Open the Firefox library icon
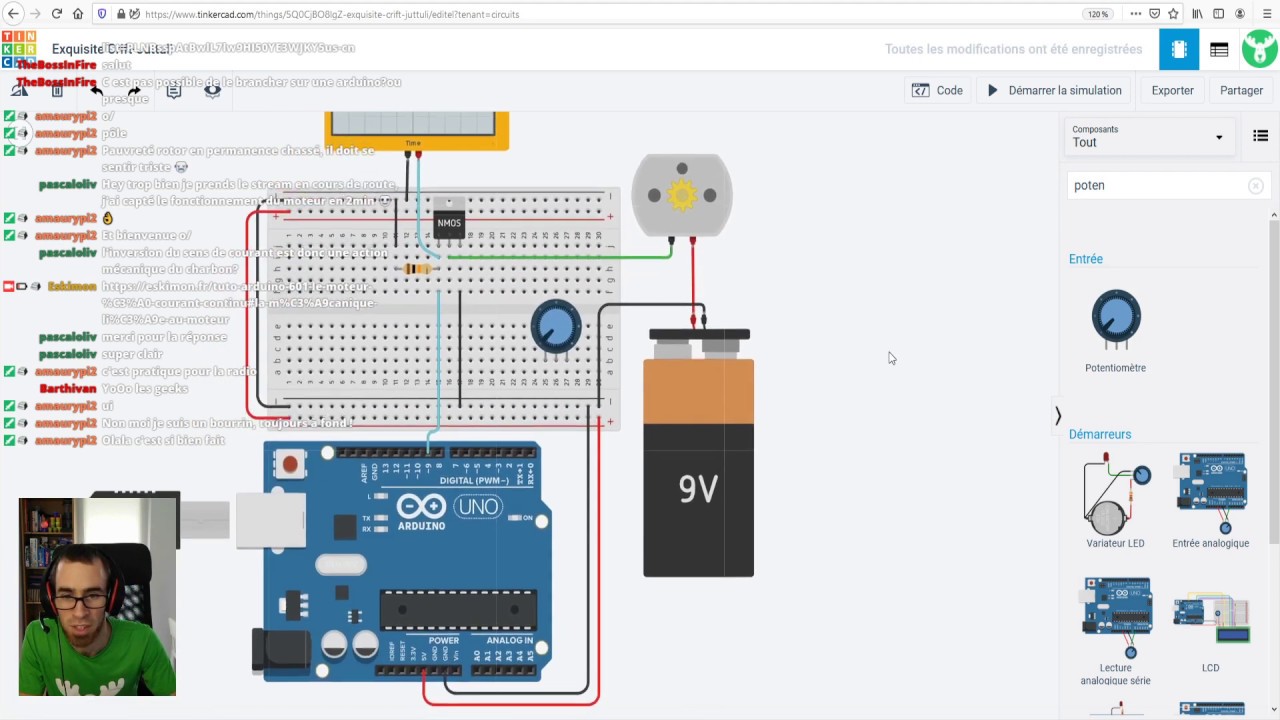The image size is (1280, 720). pos(1197,14)
